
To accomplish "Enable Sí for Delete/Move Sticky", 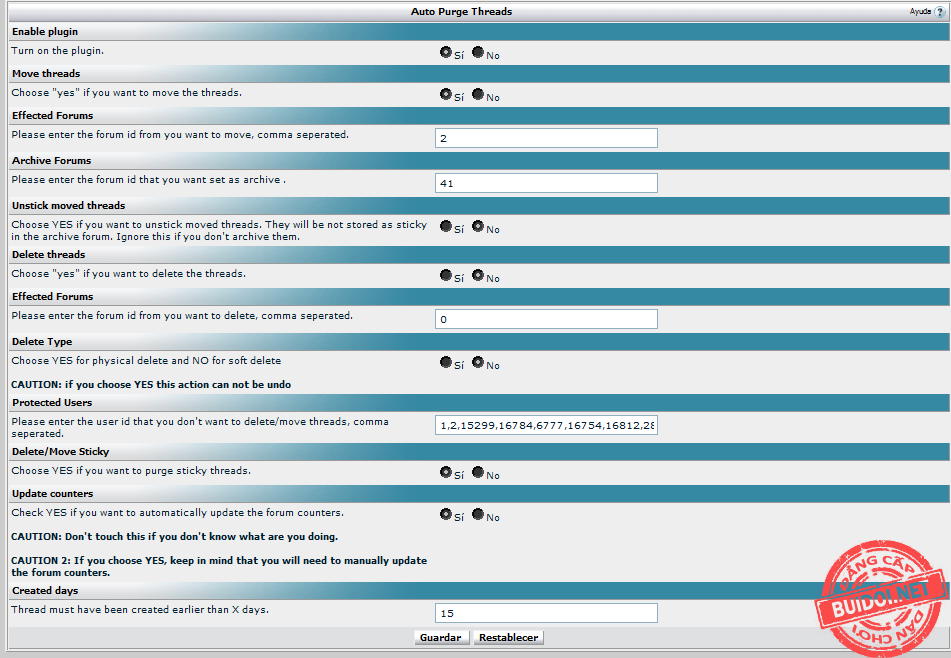I will coord(446,472).
